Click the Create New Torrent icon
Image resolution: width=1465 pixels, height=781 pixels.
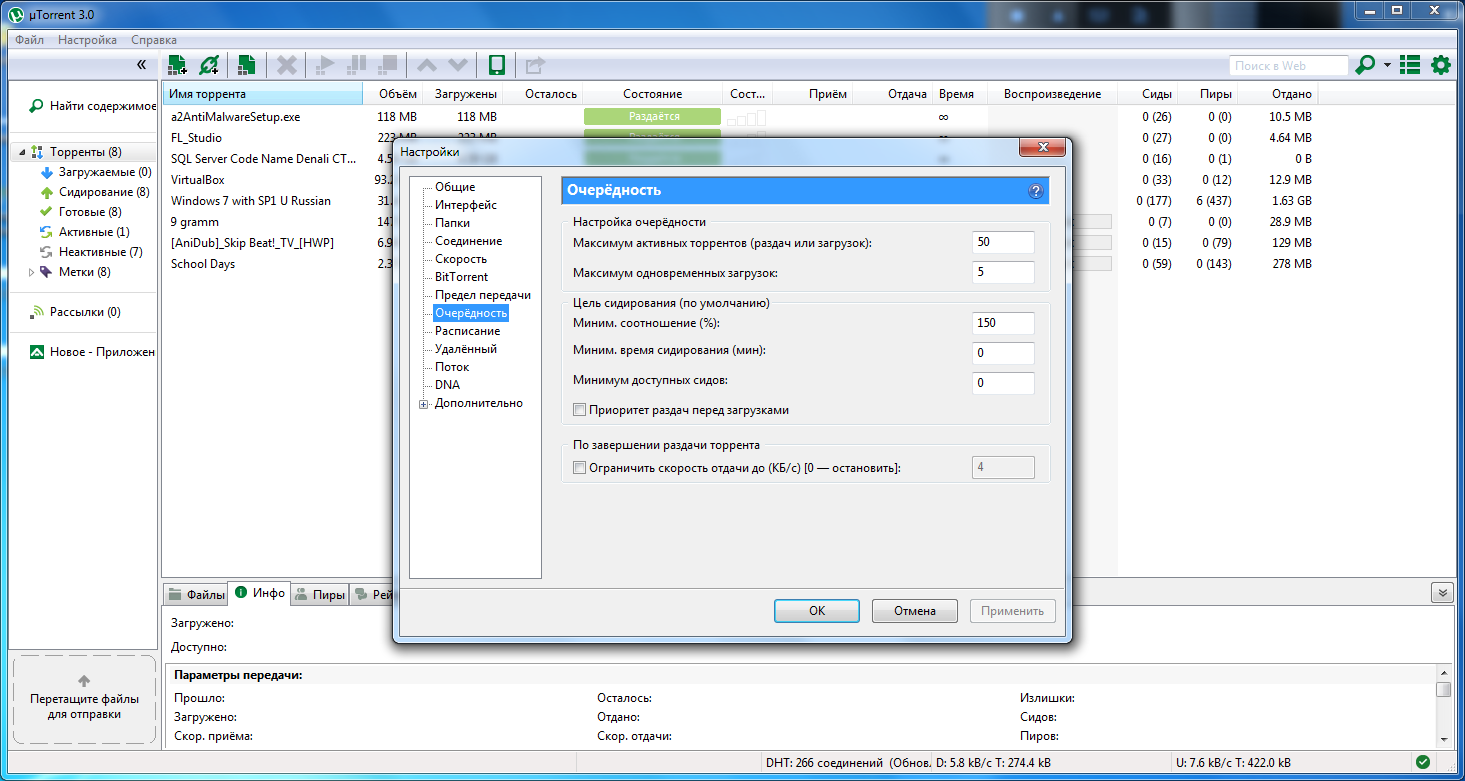(246, 66)
